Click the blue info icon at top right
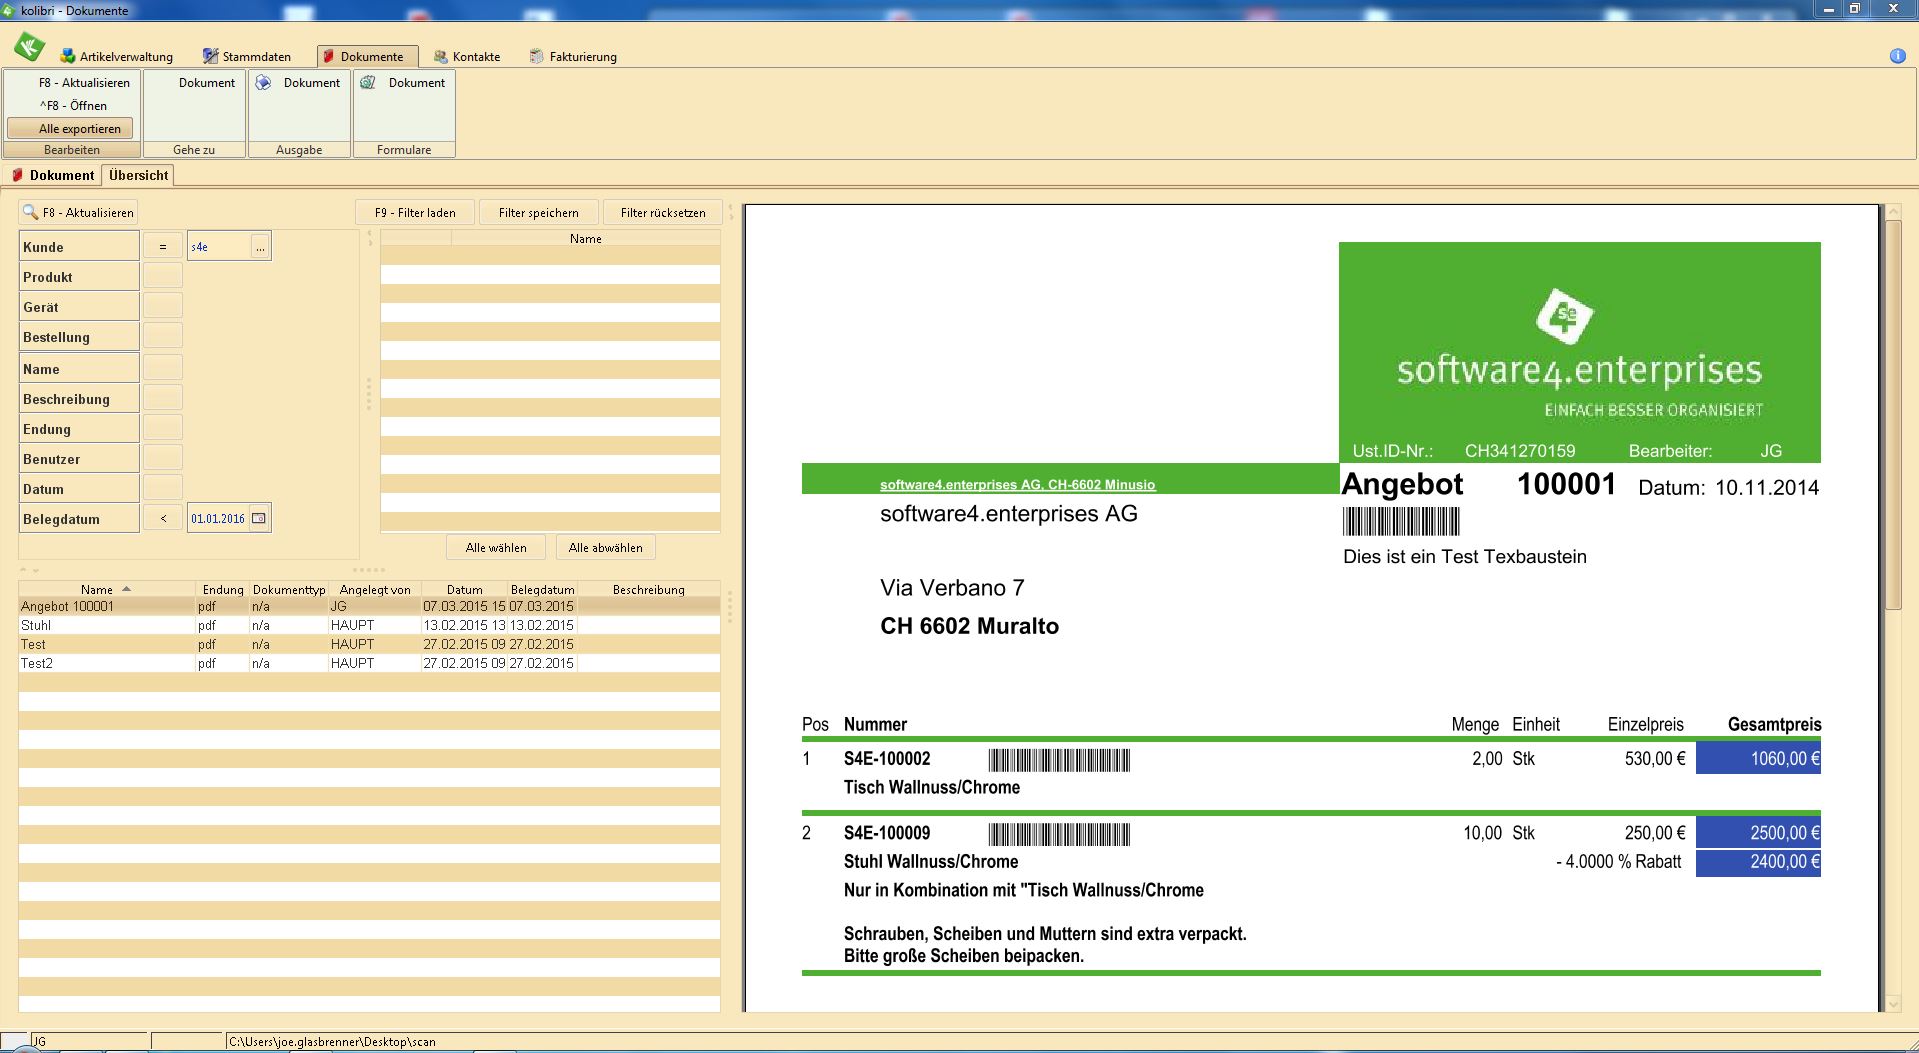 [1897, 56]
